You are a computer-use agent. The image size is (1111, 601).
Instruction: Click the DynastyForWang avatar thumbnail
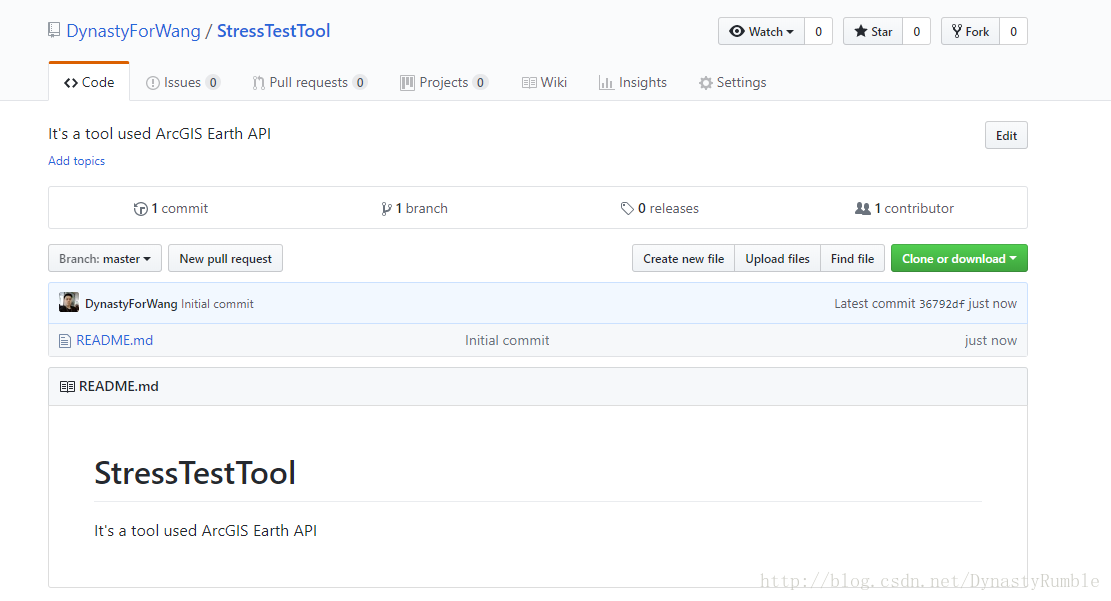69,302
